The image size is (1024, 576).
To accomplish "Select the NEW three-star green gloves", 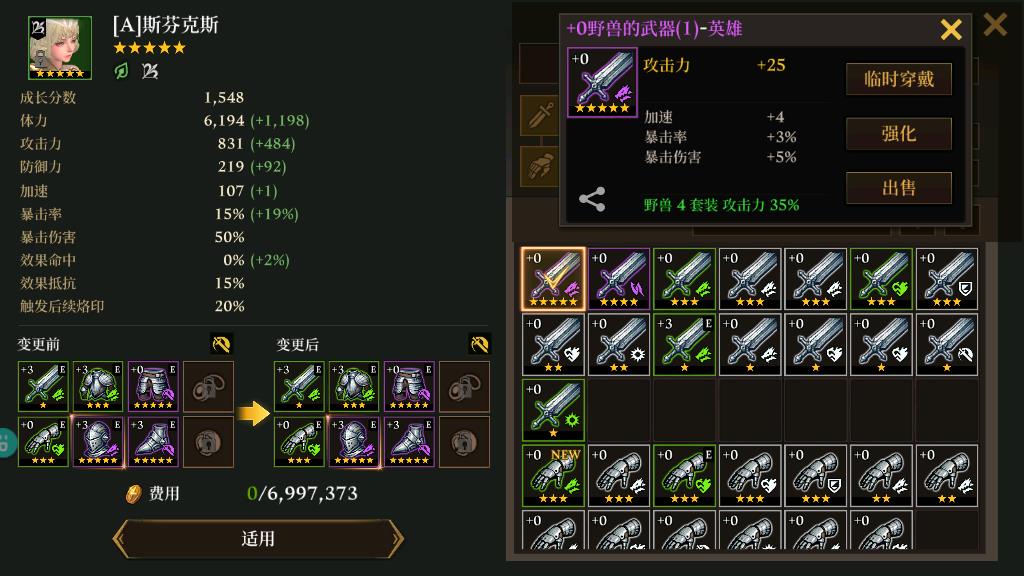I will (553, 476).
